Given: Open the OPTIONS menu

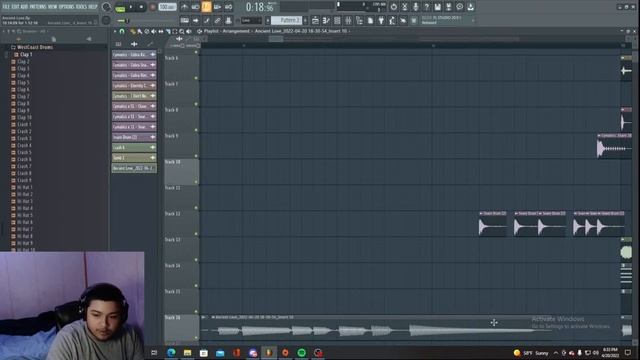Looking at the screenshot, I should (x=67, y=7).
